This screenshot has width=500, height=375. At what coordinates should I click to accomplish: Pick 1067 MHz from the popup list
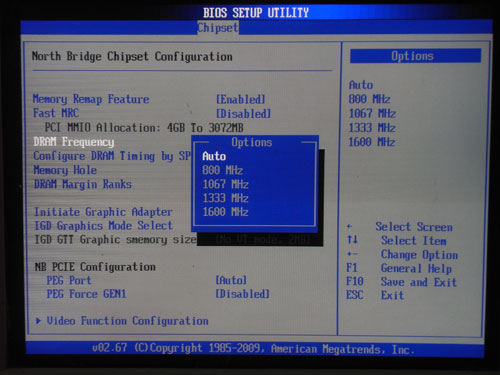(x=225, y=184)
